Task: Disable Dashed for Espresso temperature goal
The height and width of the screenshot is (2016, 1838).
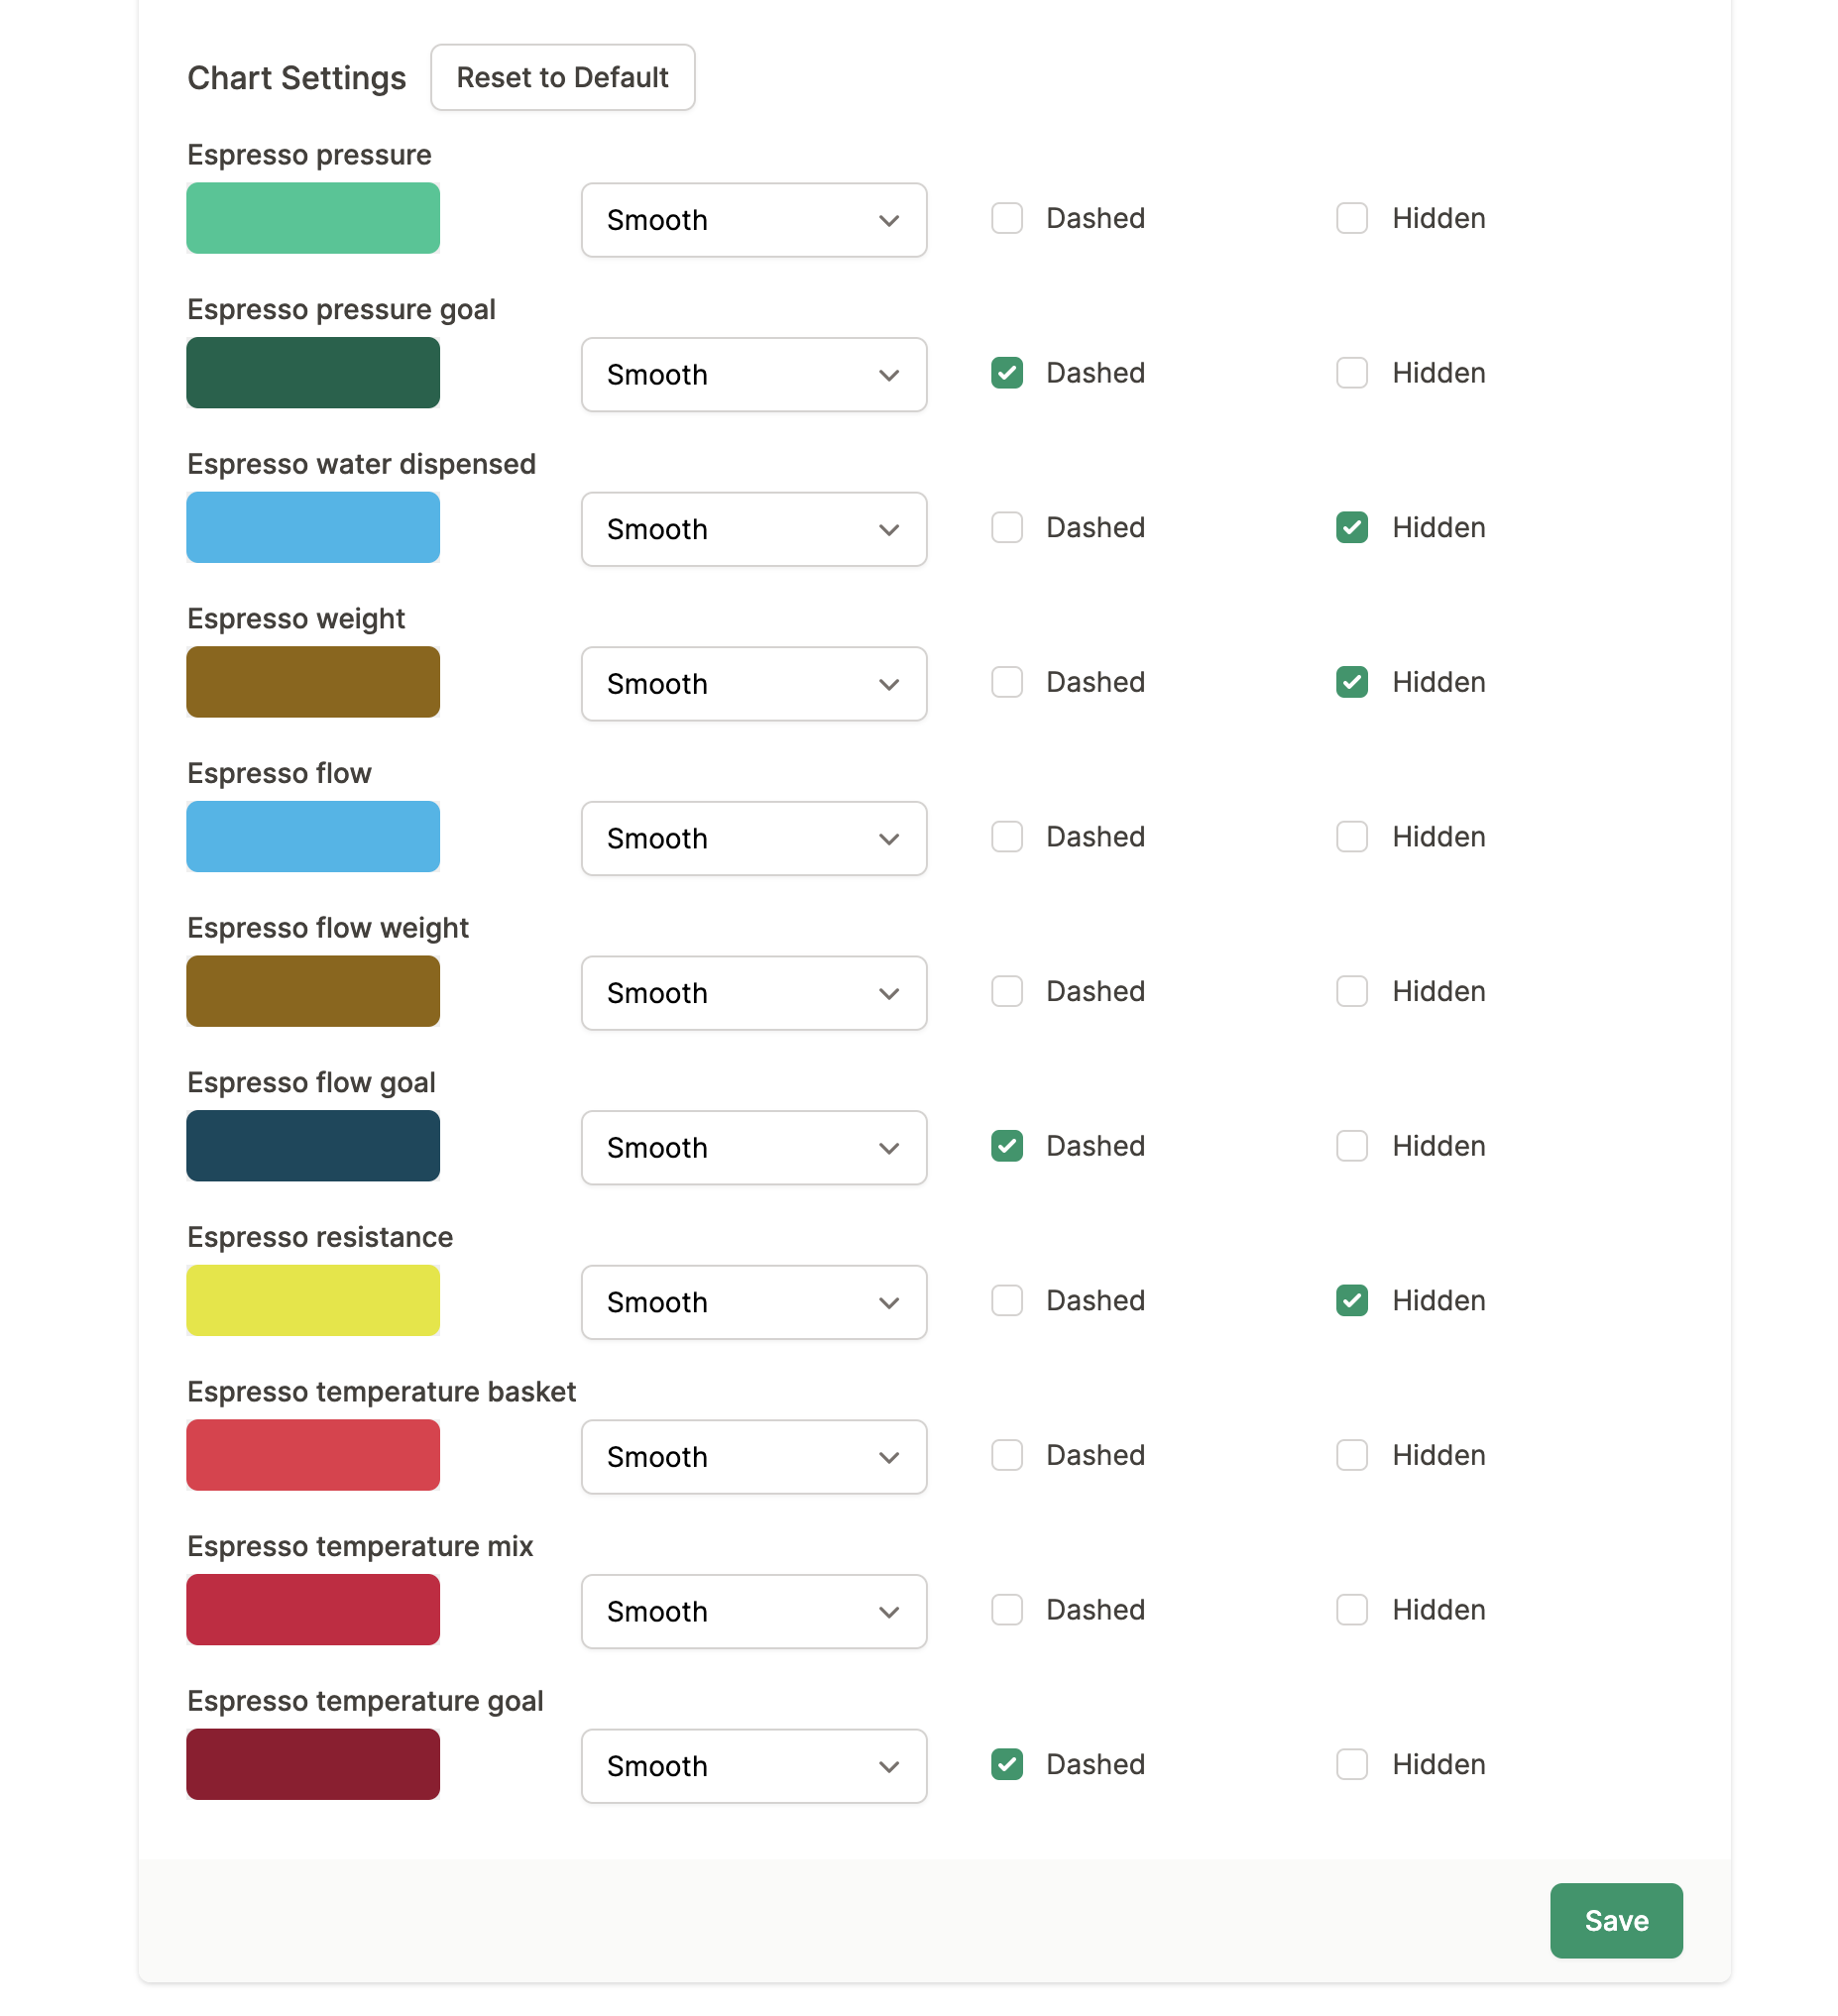Action: pos(1006,1764)
